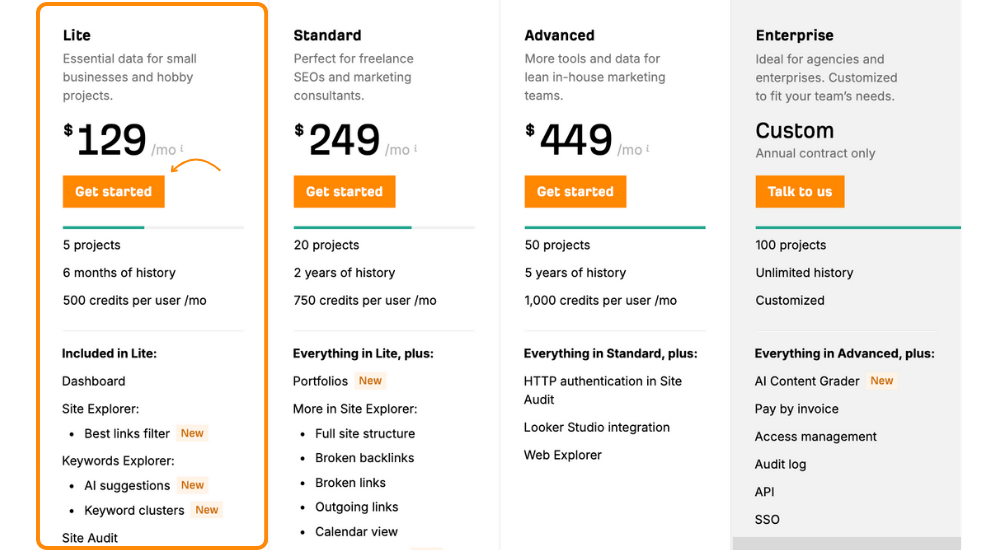The height and width of the screenshot is (550, 1000).
Task: Get started with the Advanced plan
Action: [575, 191]
